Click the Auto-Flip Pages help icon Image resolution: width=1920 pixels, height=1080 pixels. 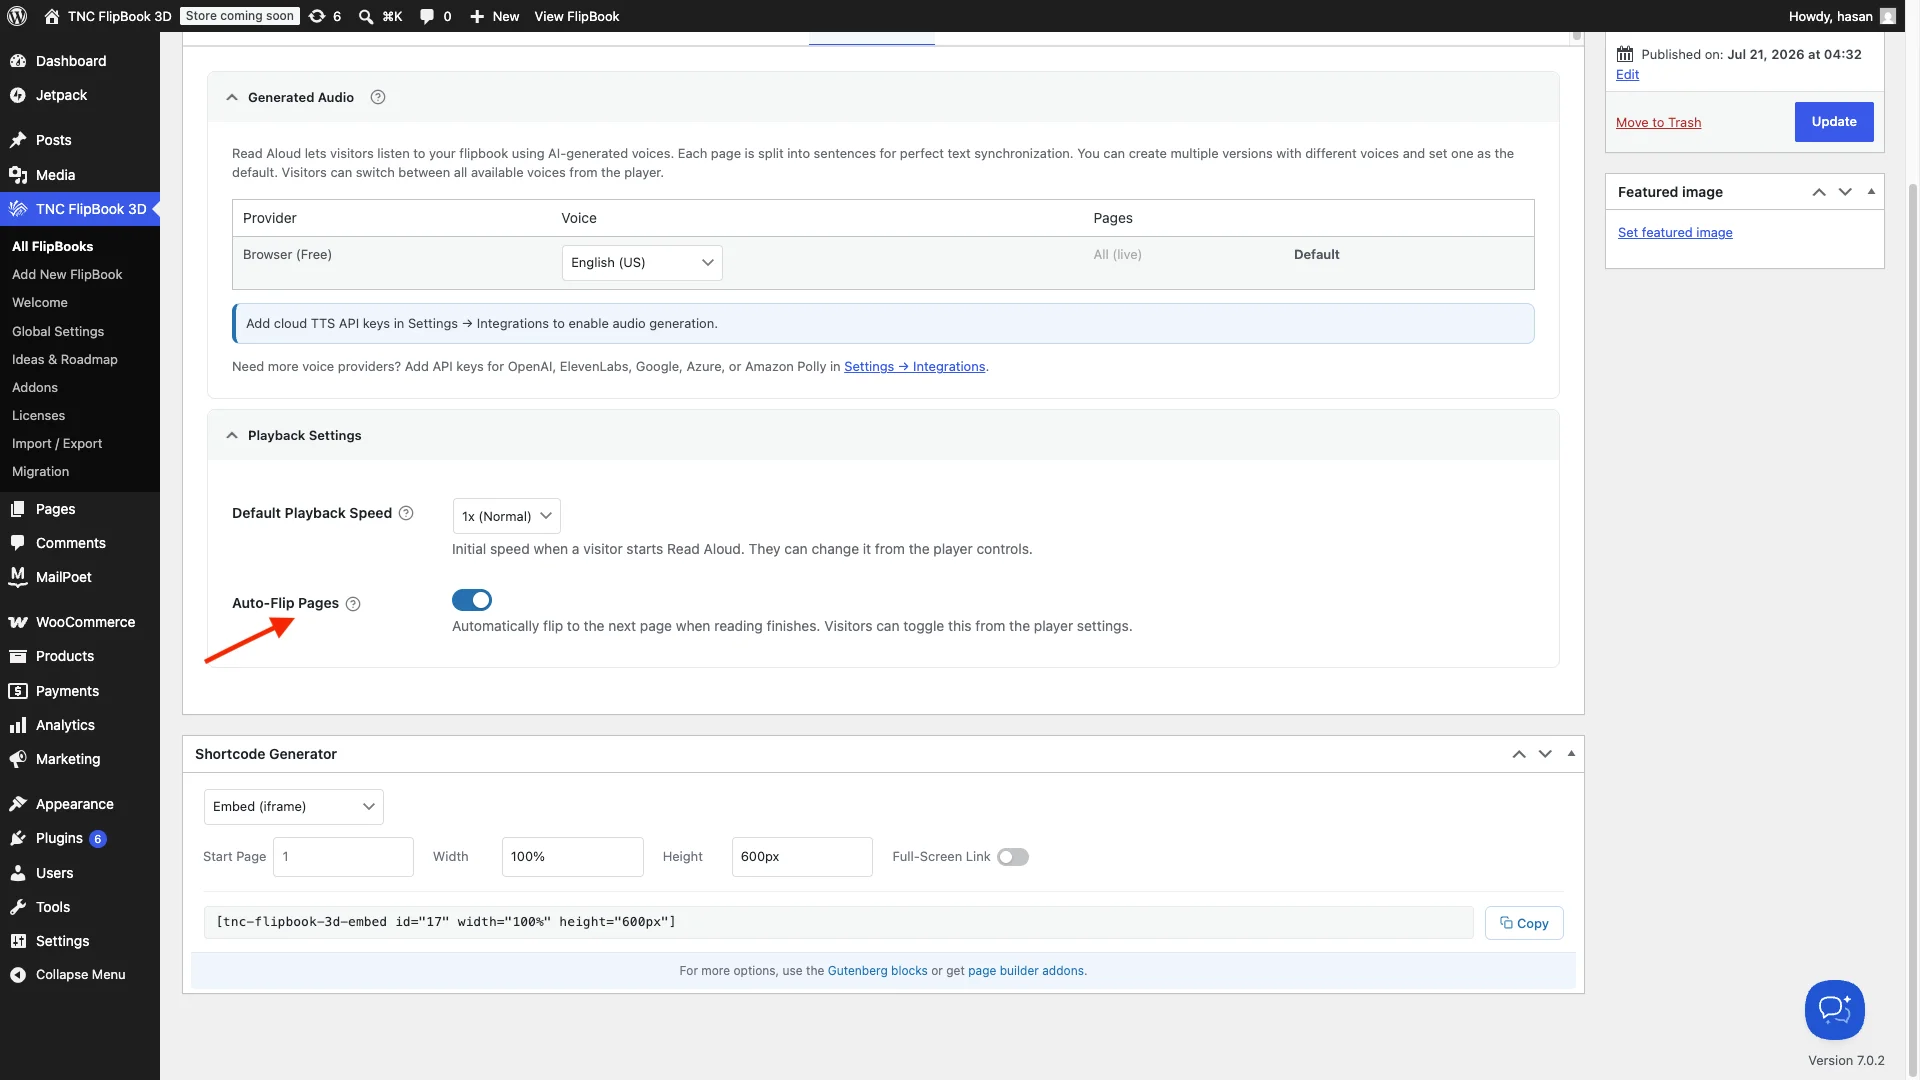[353, 604]
